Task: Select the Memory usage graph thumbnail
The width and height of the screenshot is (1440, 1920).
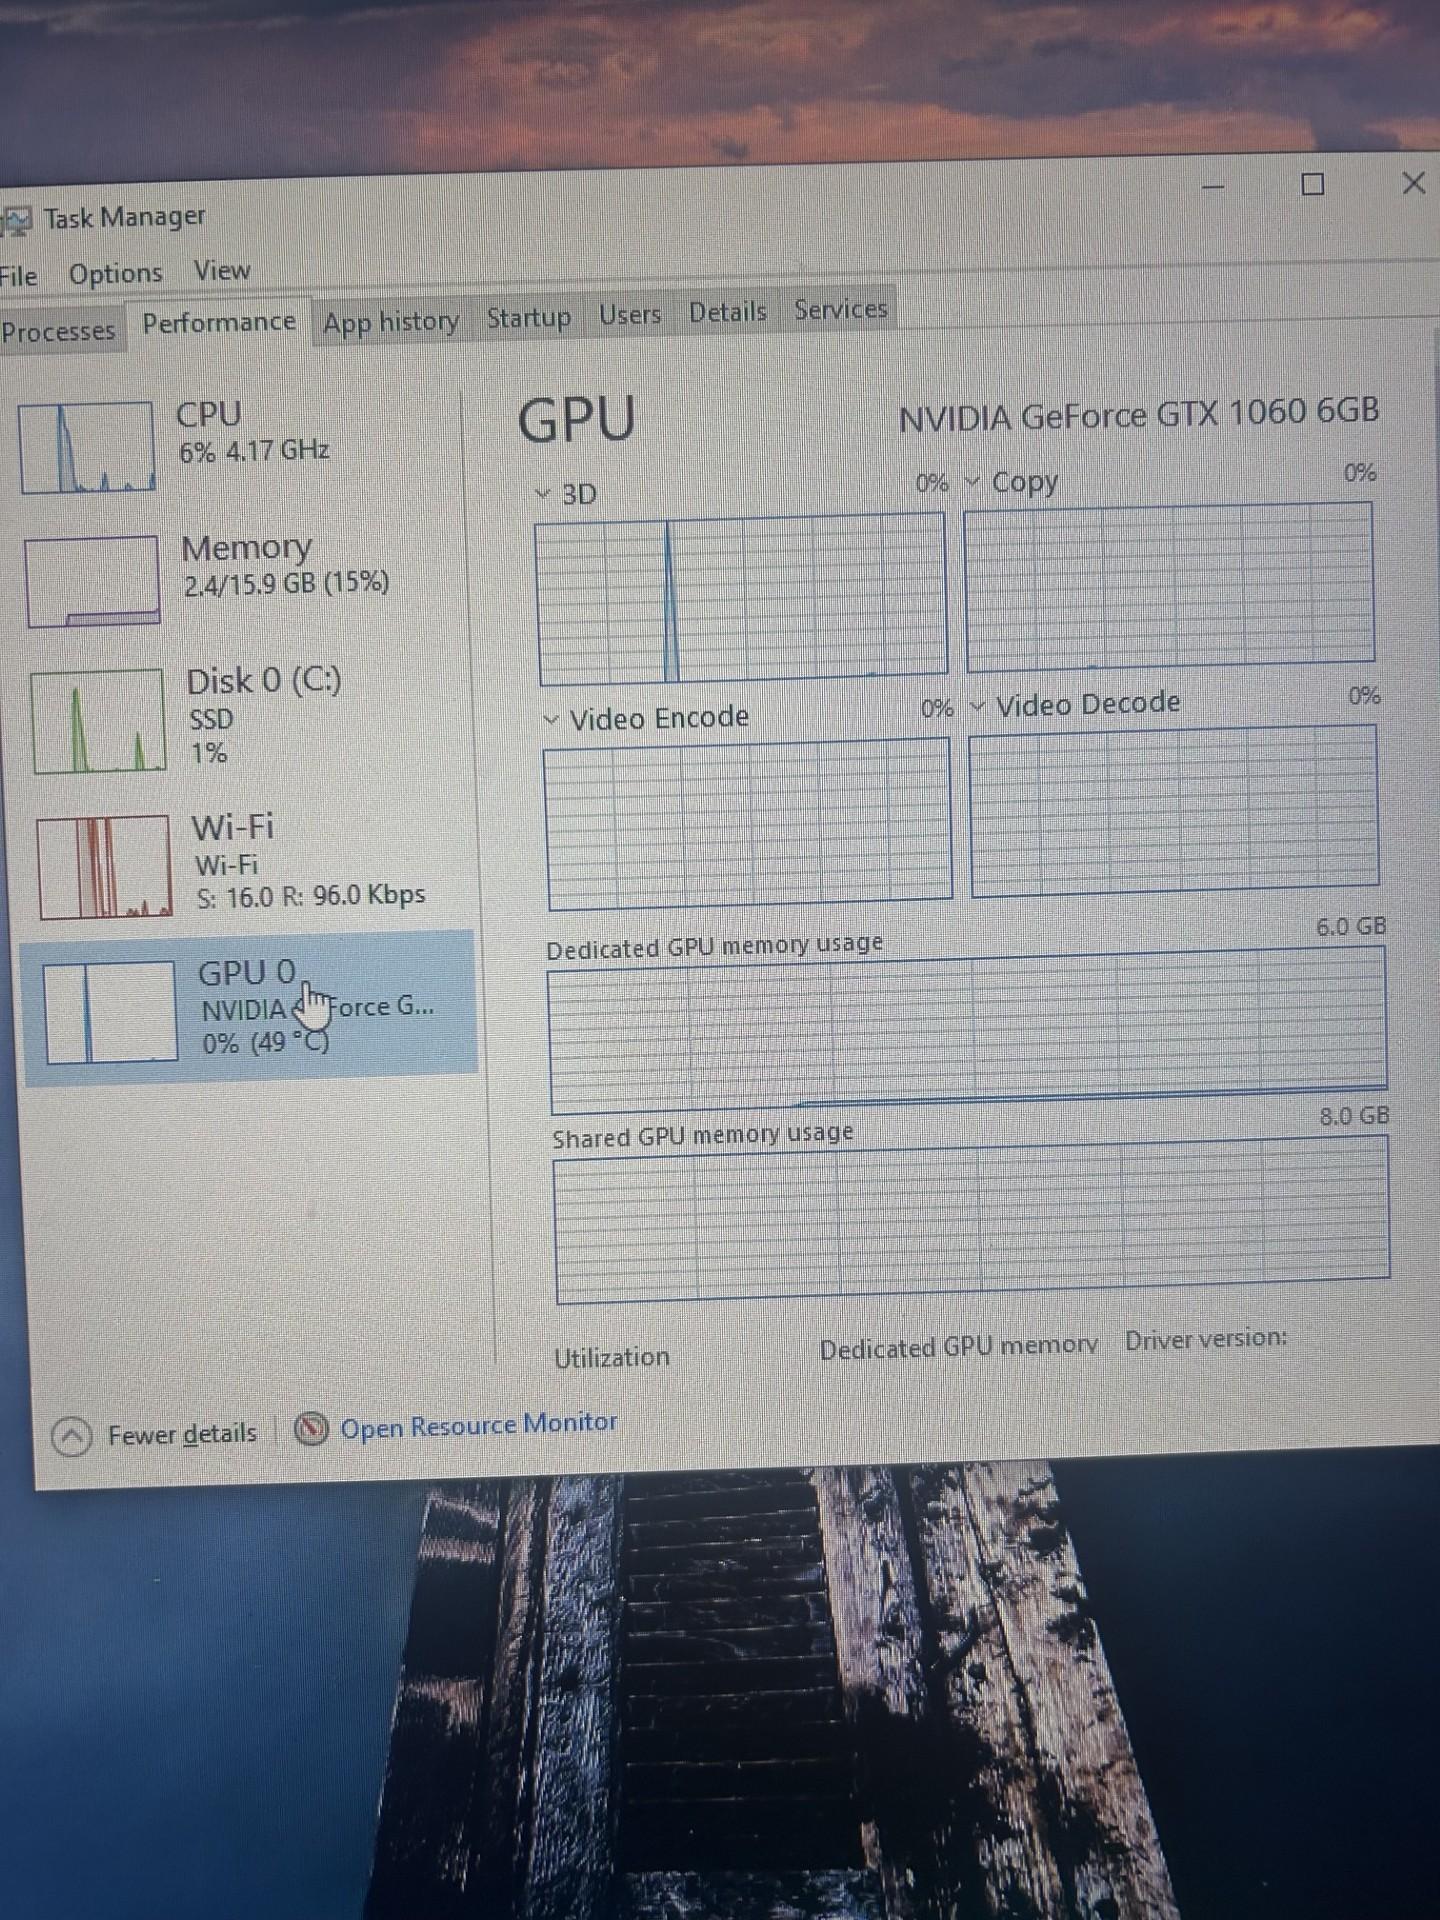Action: [x=92, y=581]
